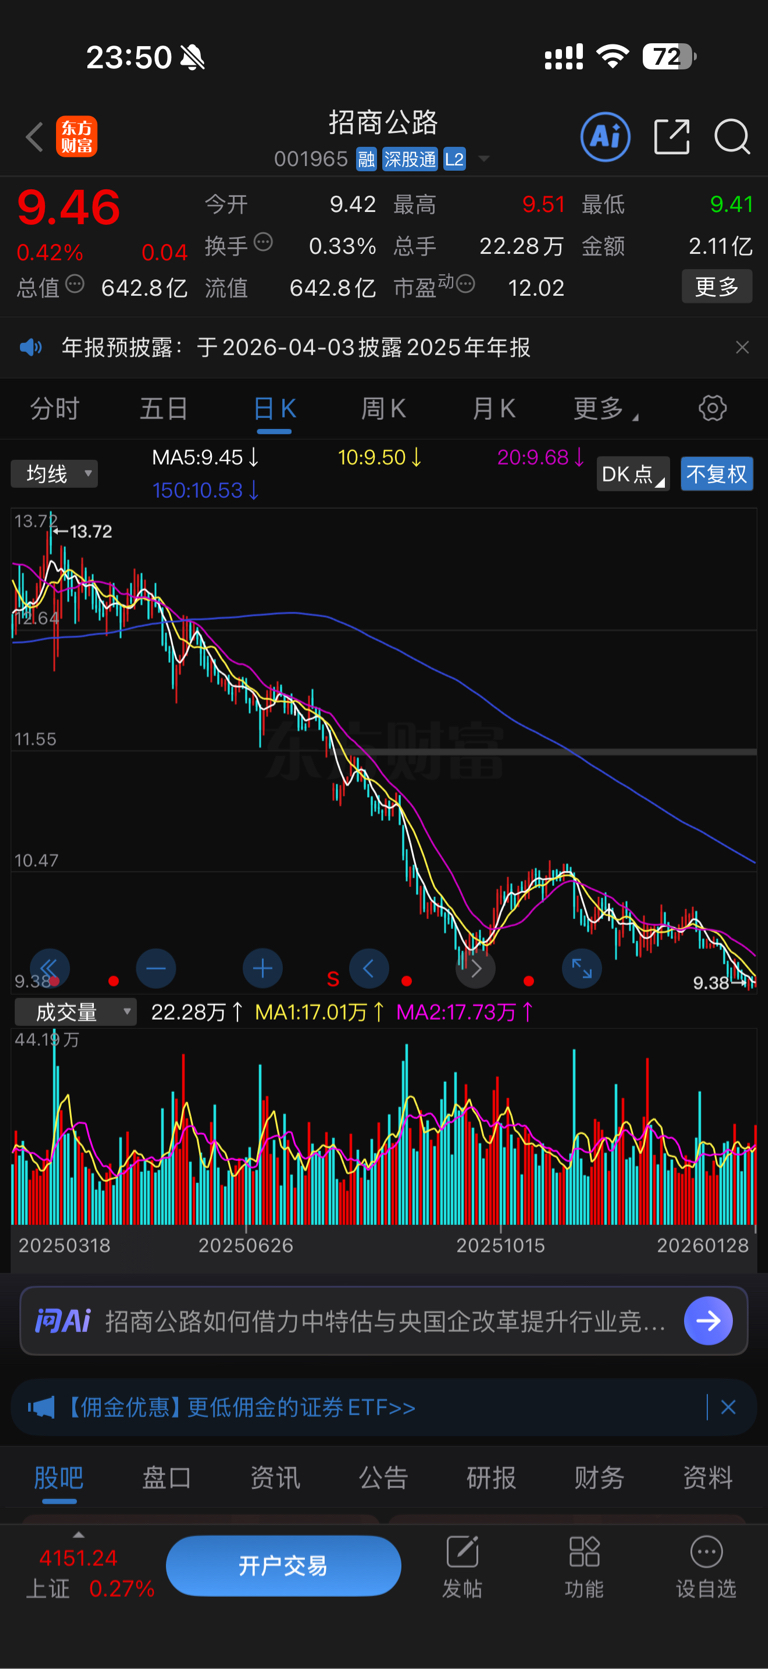
Task: Open the 功能 menu
Action: [x=584, y=1567]
